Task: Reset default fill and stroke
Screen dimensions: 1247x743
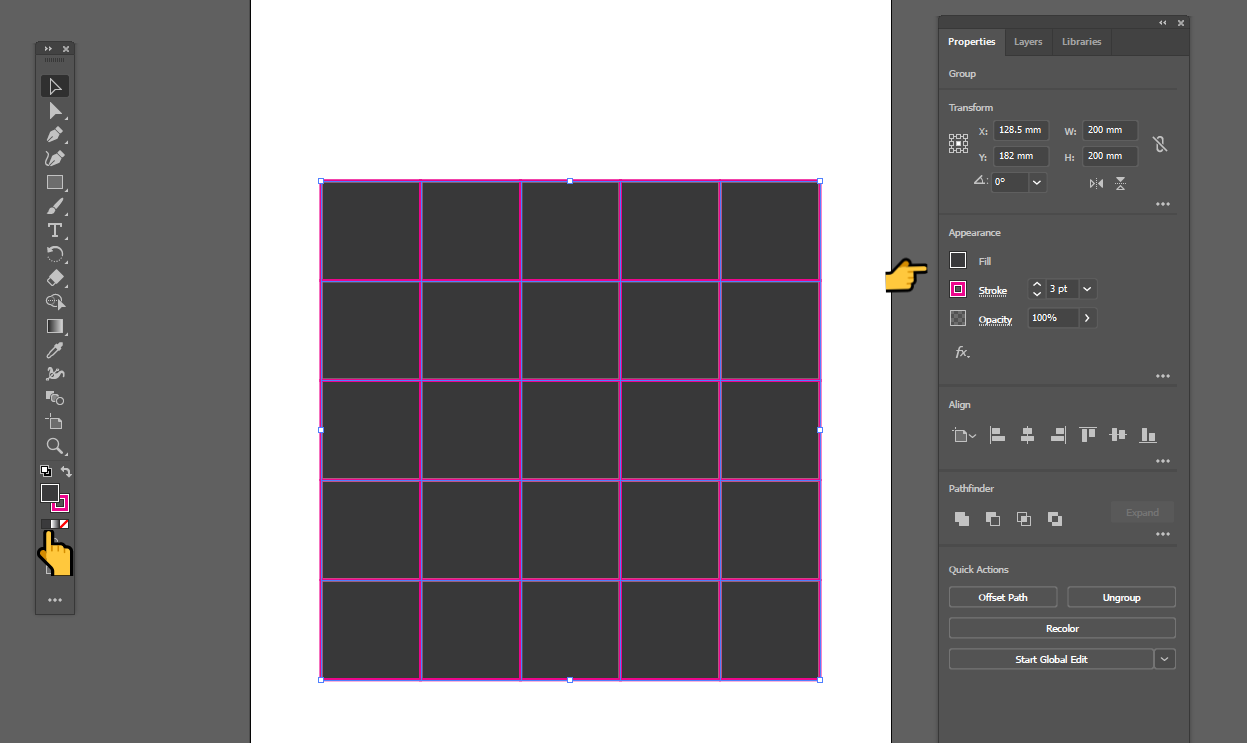Action: click(46, 471)
